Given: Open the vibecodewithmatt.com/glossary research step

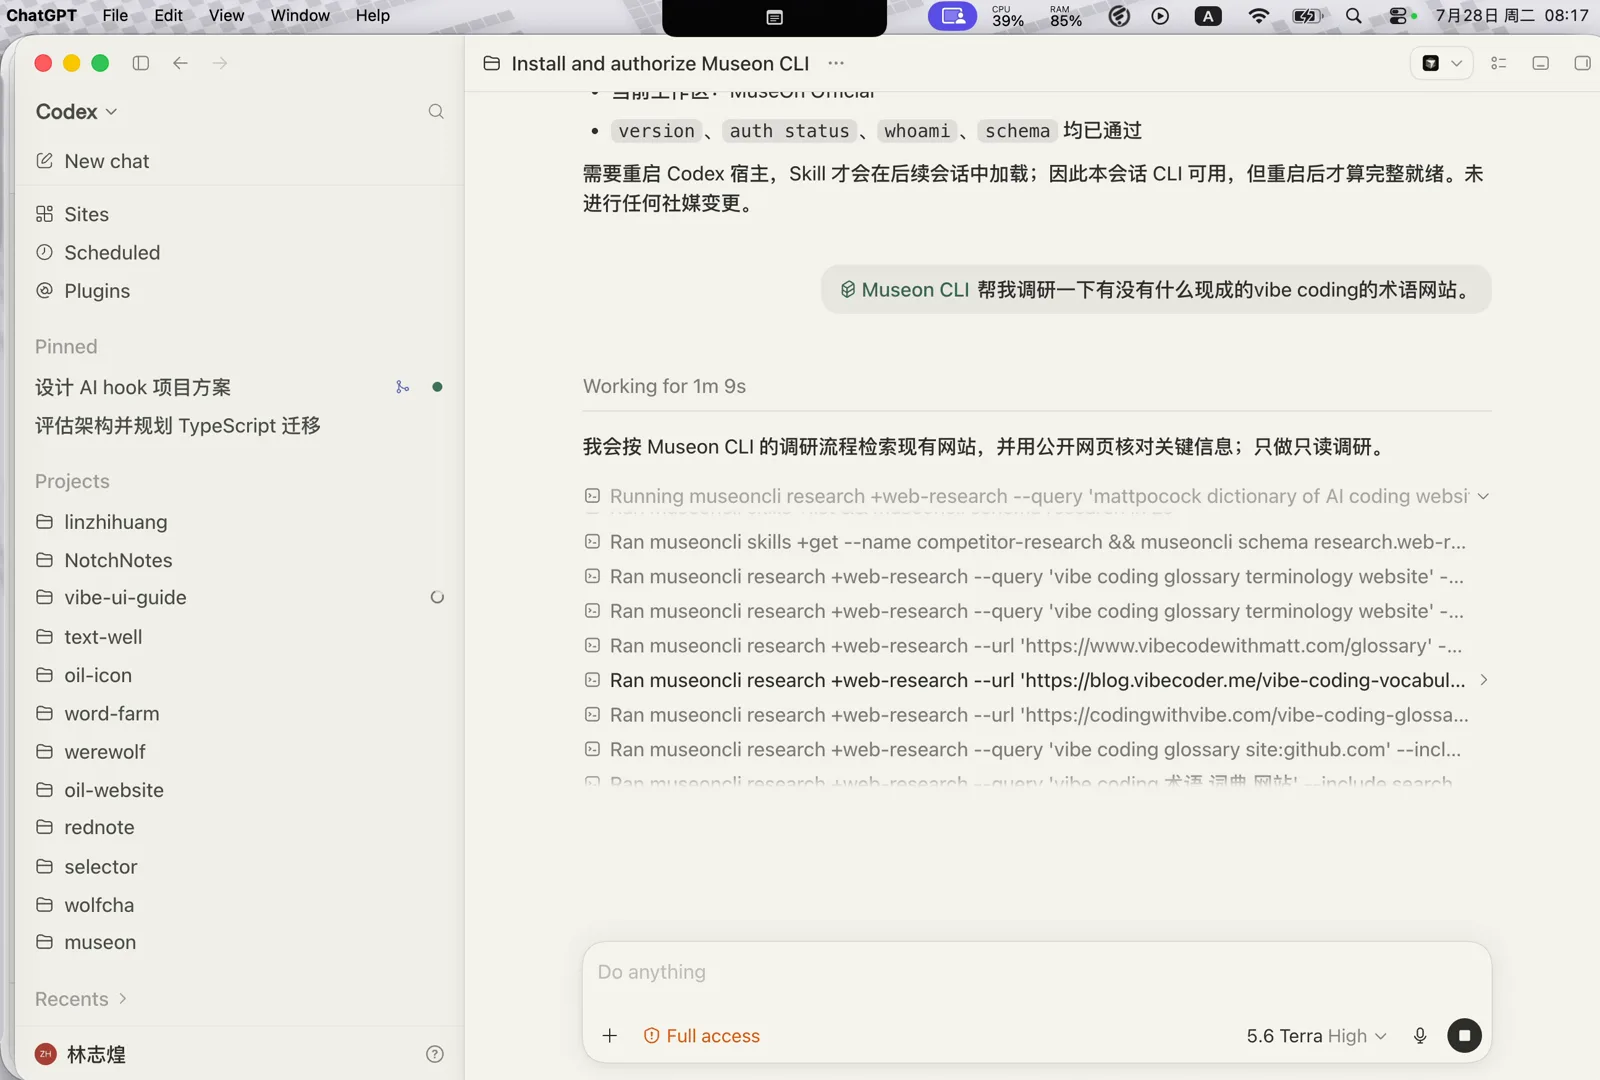Looking at the screenshot, I should click(1024, 646).
